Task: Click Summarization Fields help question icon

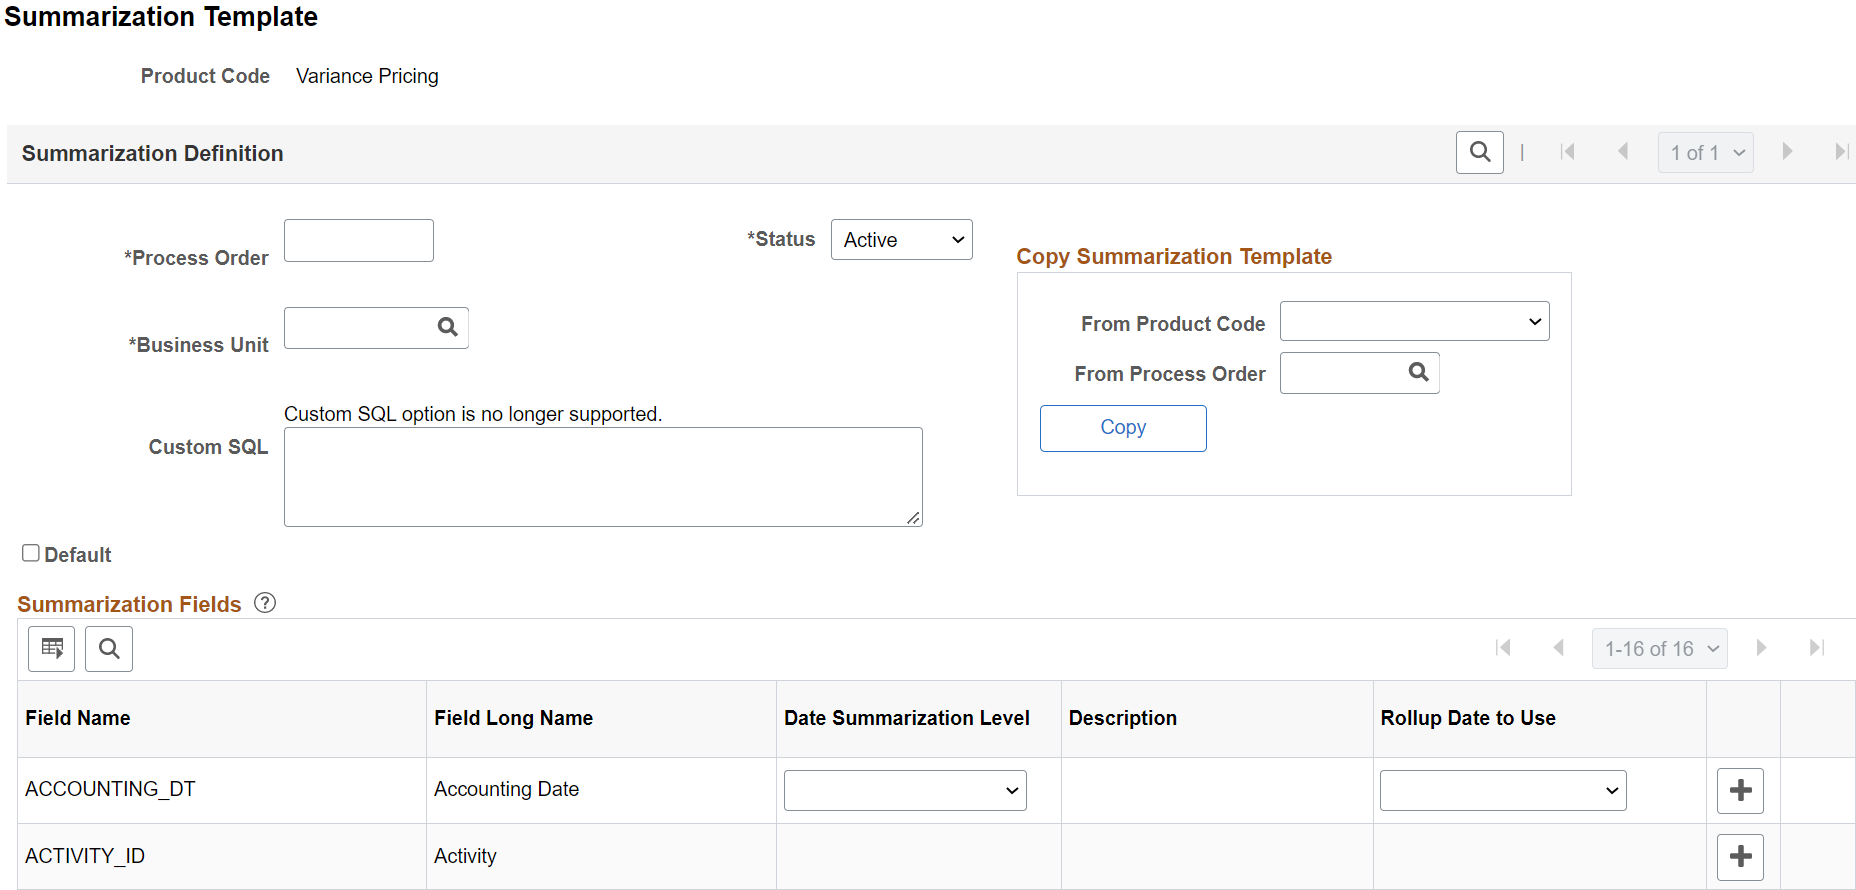Action: click(x=265, y=603)
